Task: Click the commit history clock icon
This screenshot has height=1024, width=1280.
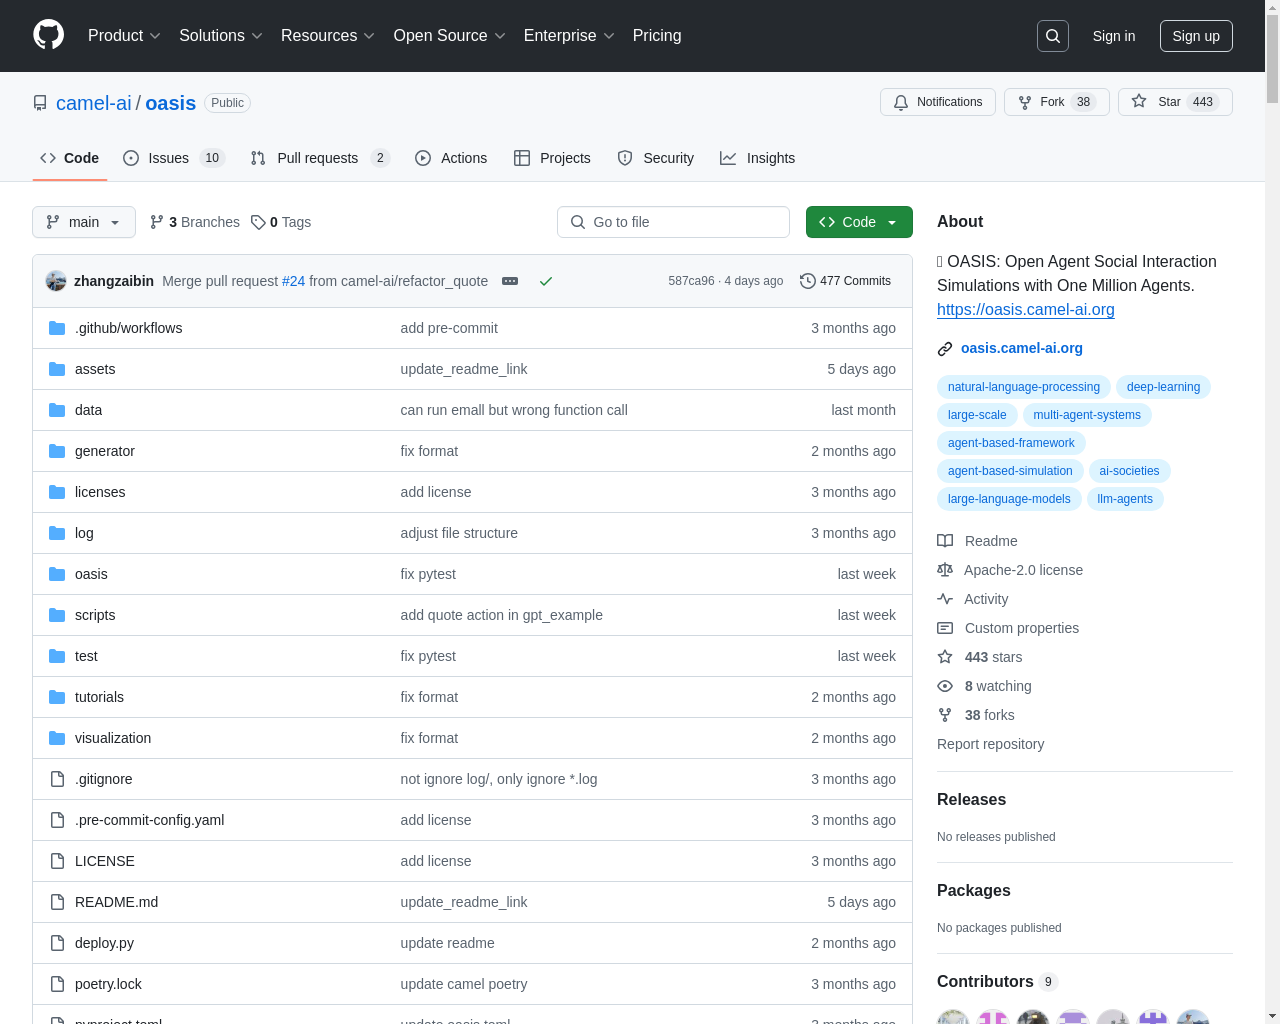Action: 808,281
